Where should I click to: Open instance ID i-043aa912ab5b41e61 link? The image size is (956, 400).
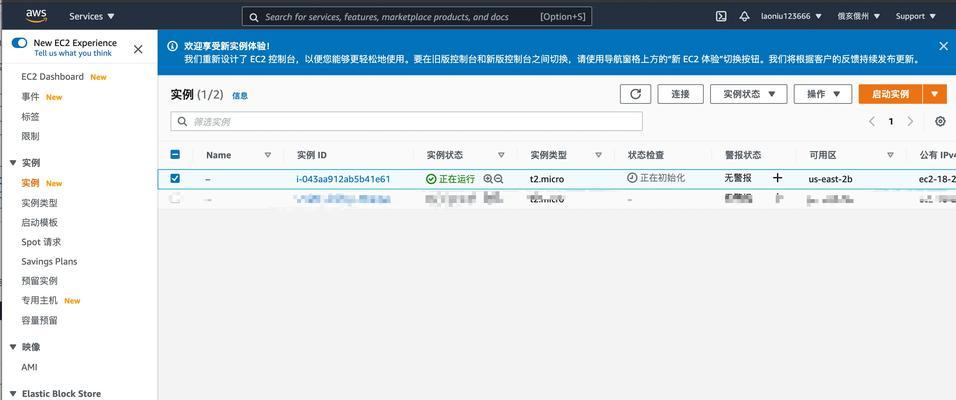pos(343,179)
